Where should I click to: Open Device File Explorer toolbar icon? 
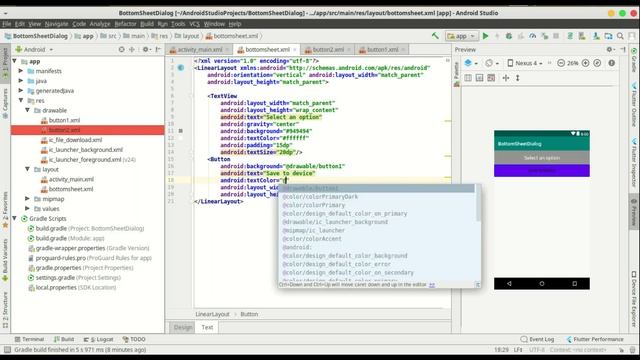[x=608, y=36]
